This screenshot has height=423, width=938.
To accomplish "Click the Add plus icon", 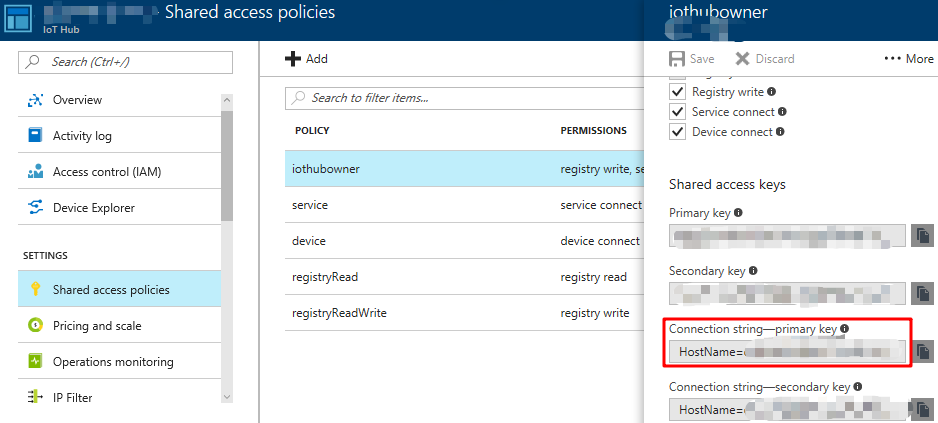I will [293, 59].
